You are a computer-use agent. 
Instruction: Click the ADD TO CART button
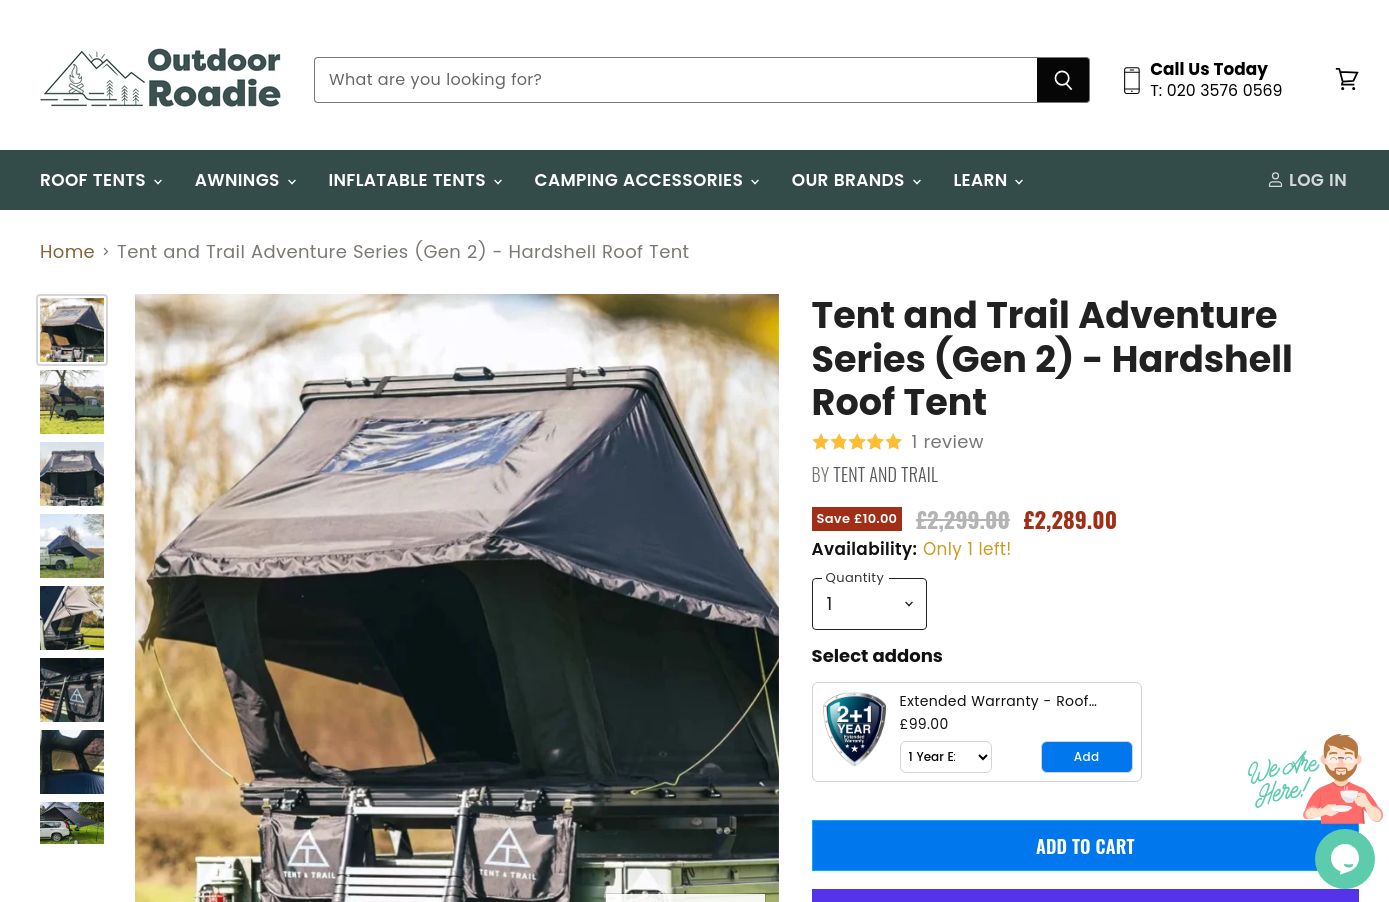[x=1085, y=846]
